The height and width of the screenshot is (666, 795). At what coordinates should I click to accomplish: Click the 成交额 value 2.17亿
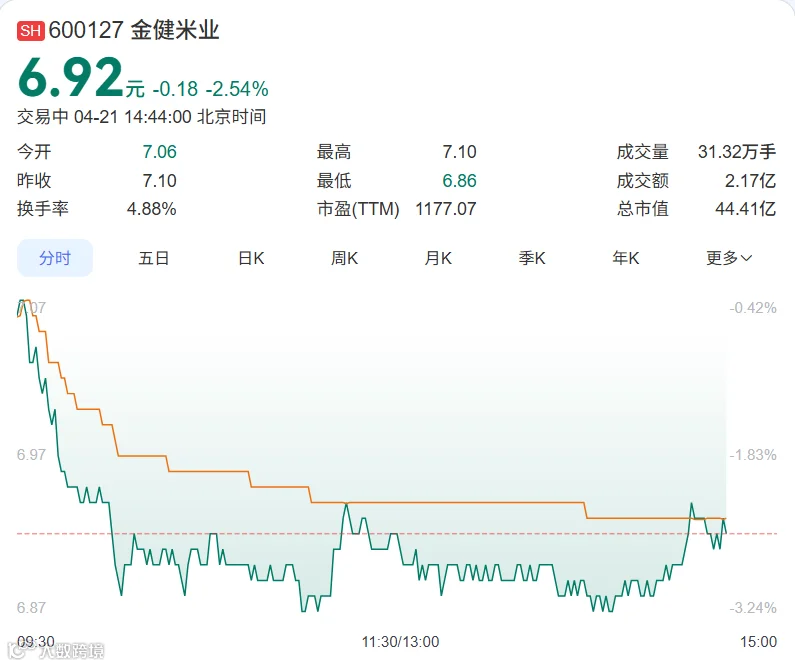coord(750,180)
